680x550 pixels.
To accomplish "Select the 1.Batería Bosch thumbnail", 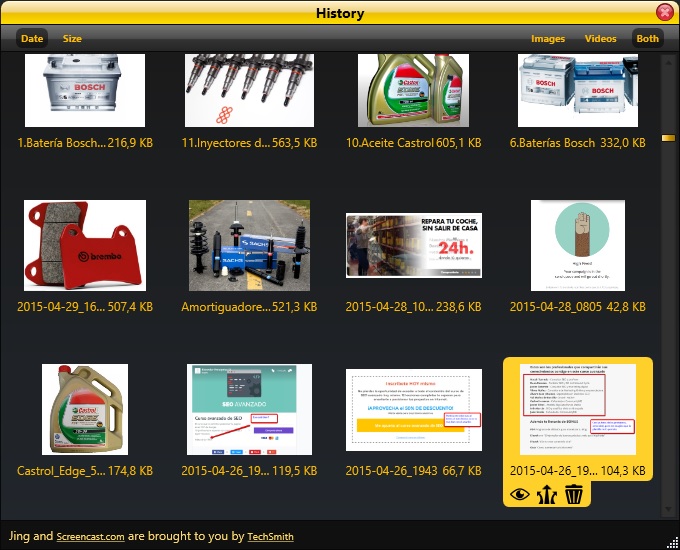I will pyautogui.click(x=85, y=90).
